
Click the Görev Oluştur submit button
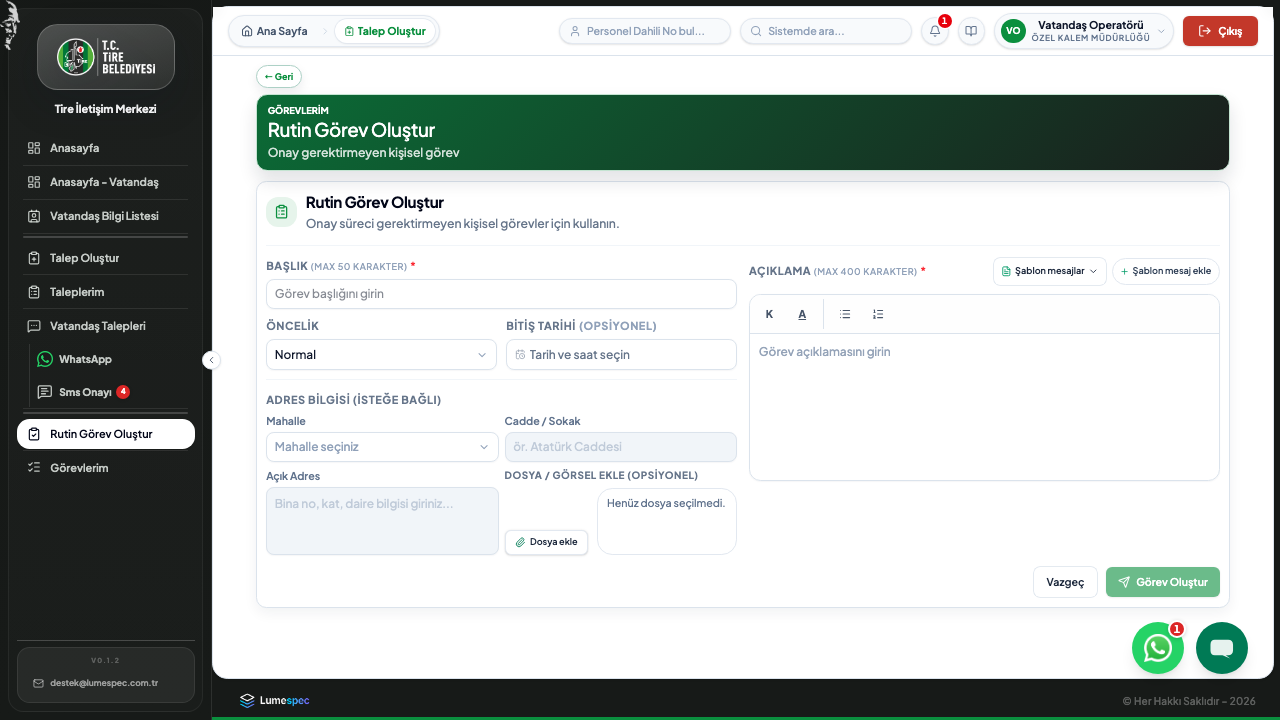(x=1163, y=582)
